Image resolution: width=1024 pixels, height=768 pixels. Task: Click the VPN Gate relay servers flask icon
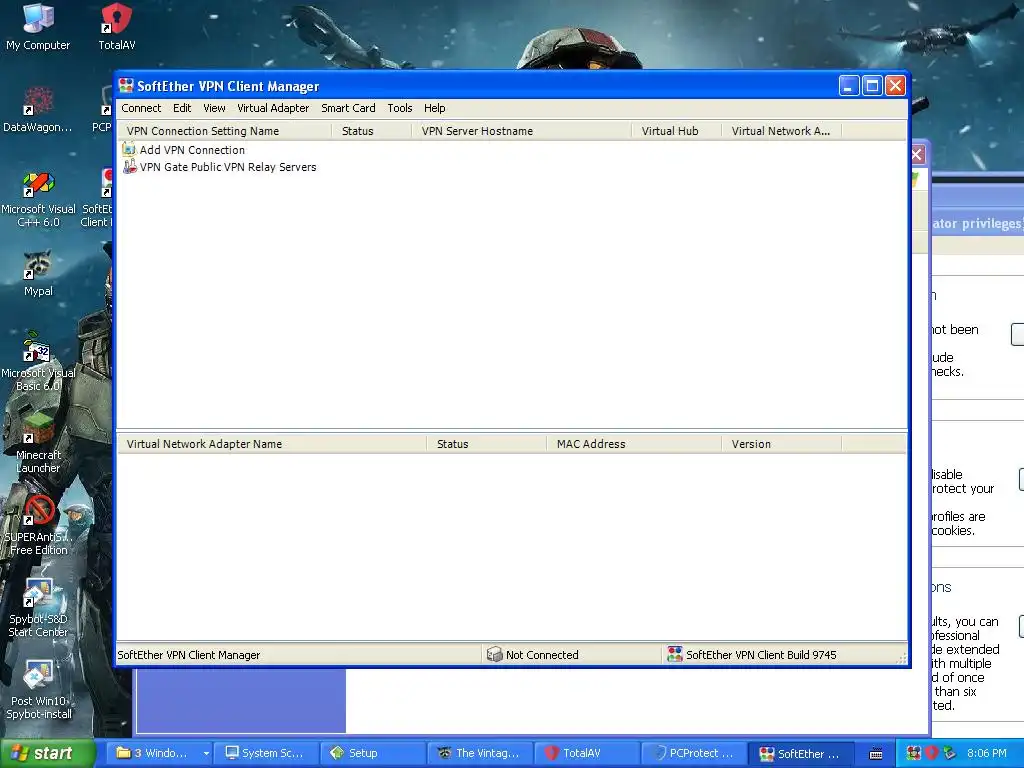[x=129, y=167]
